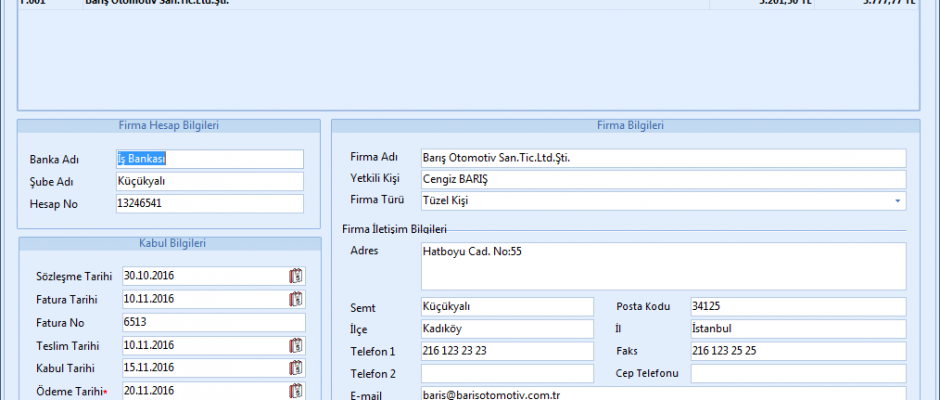Focus the Şube Adı input
Screen dimensions: 940x400
pos(208,181)
